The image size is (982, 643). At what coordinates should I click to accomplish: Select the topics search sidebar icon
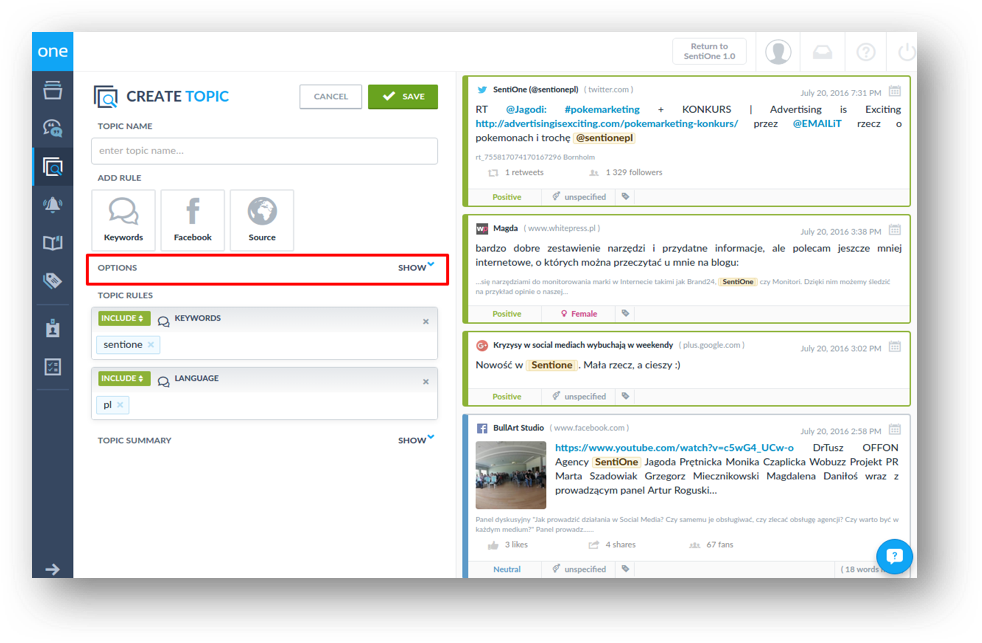click(x=53, y=167)
